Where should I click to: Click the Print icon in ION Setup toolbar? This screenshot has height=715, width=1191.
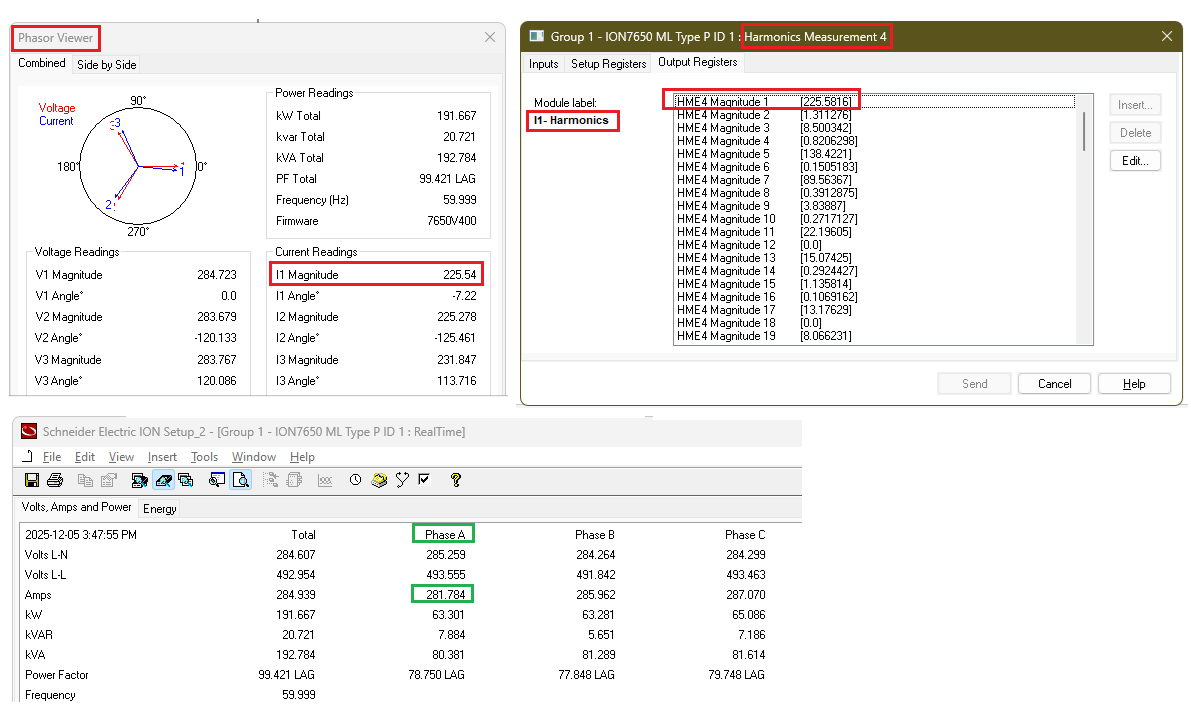point(55,480)
